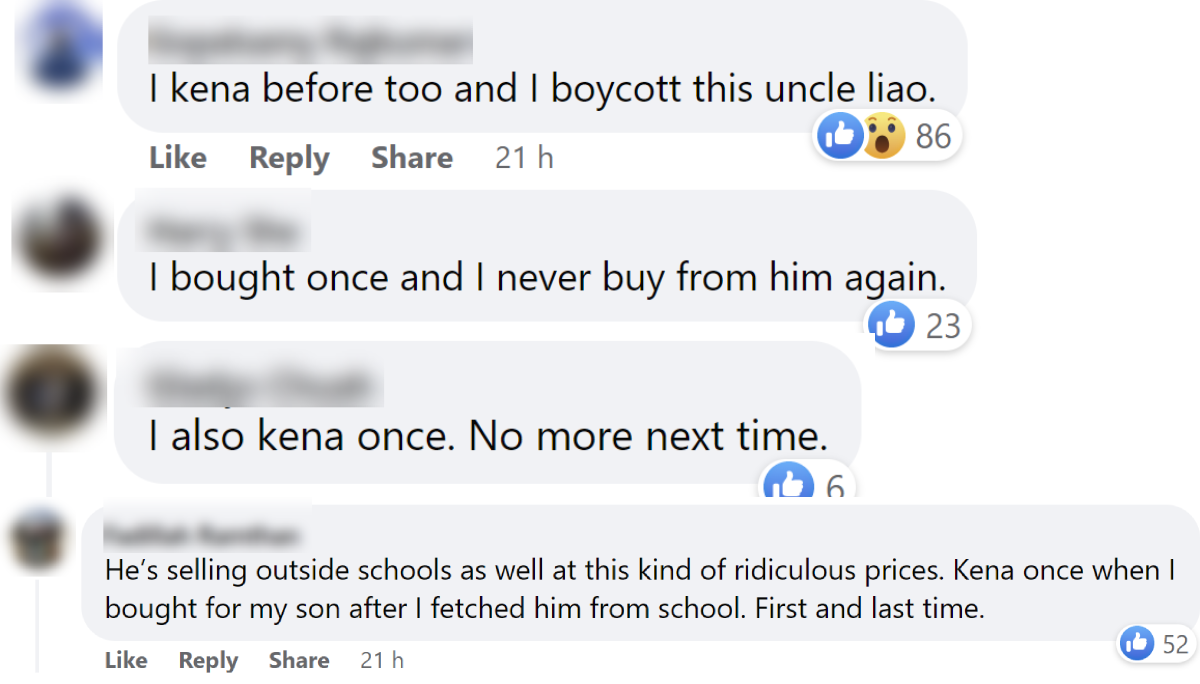Screen dimensions: 1200x684
Task: Open the blurred author name above "I kena before"
Action: (310, 43)
